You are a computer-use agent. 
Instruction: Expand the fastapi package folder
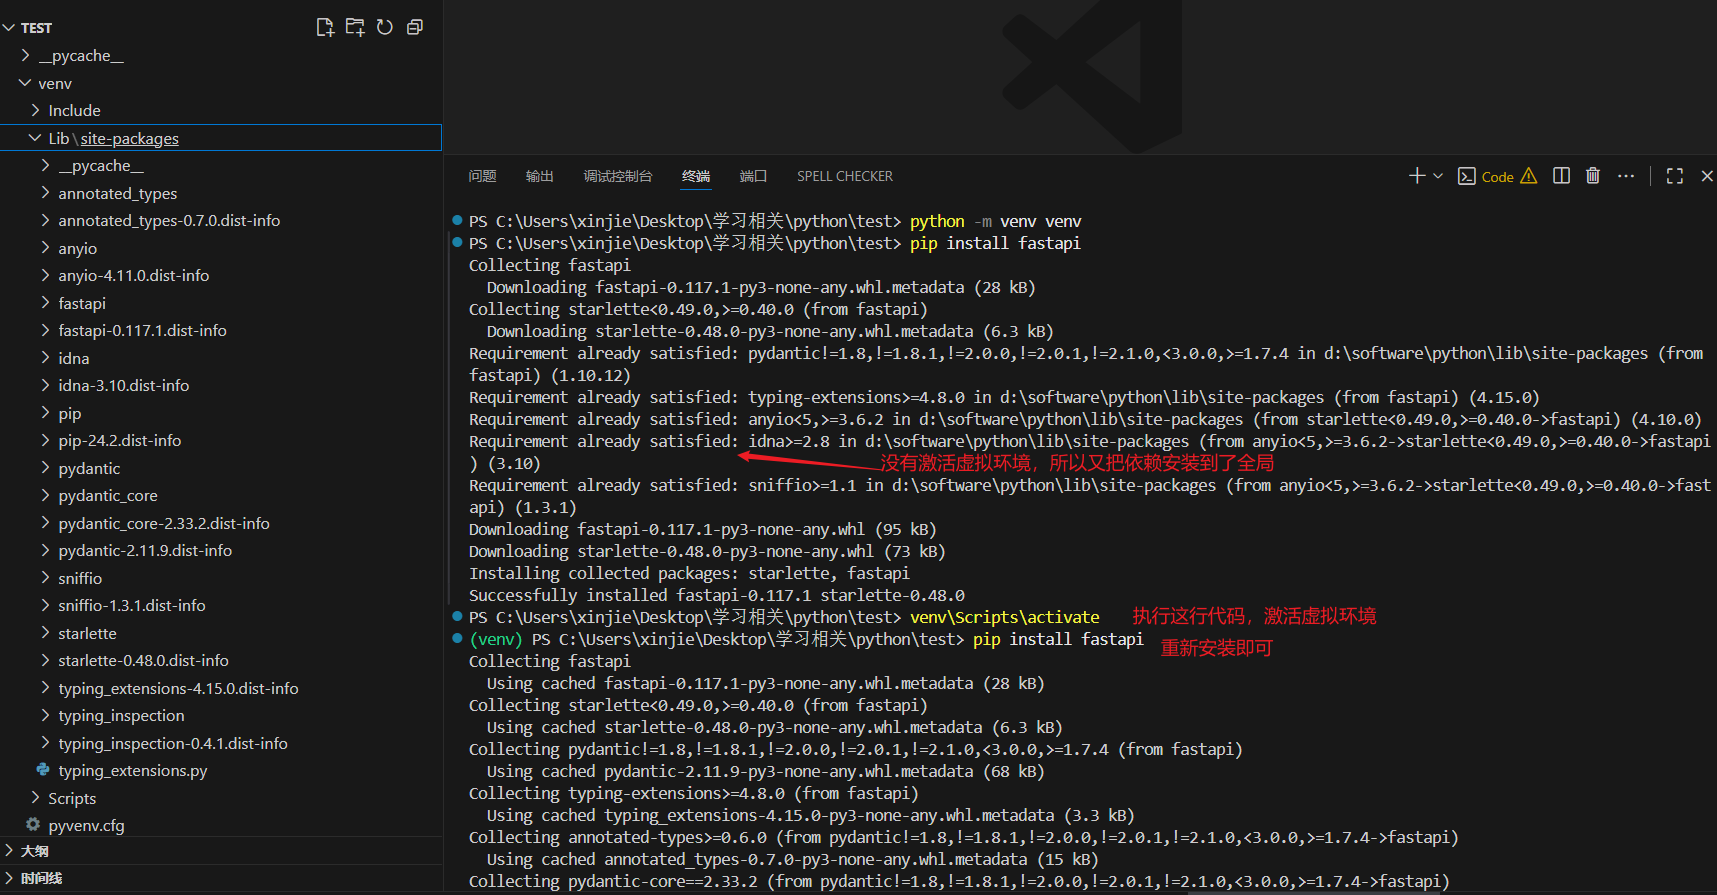(x=82, y=303)
